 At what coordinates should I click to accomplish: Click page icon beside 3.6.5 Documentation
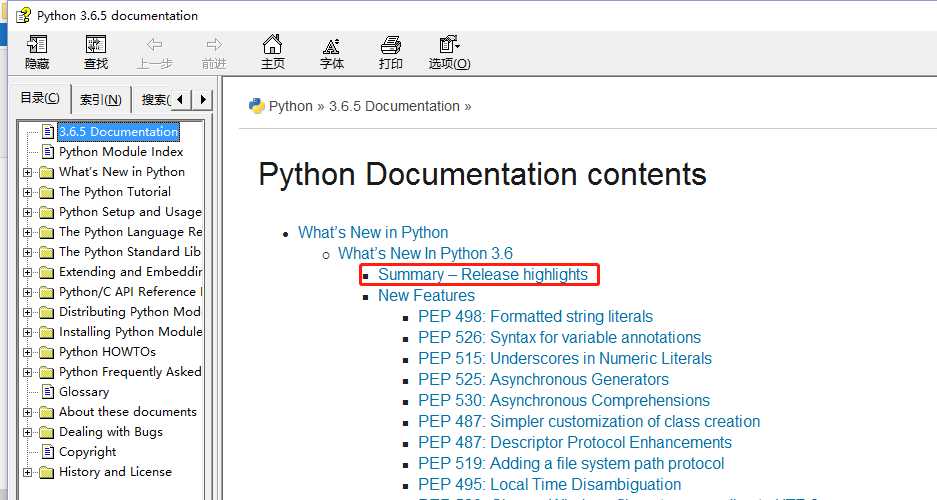click(x=48, y=131)
